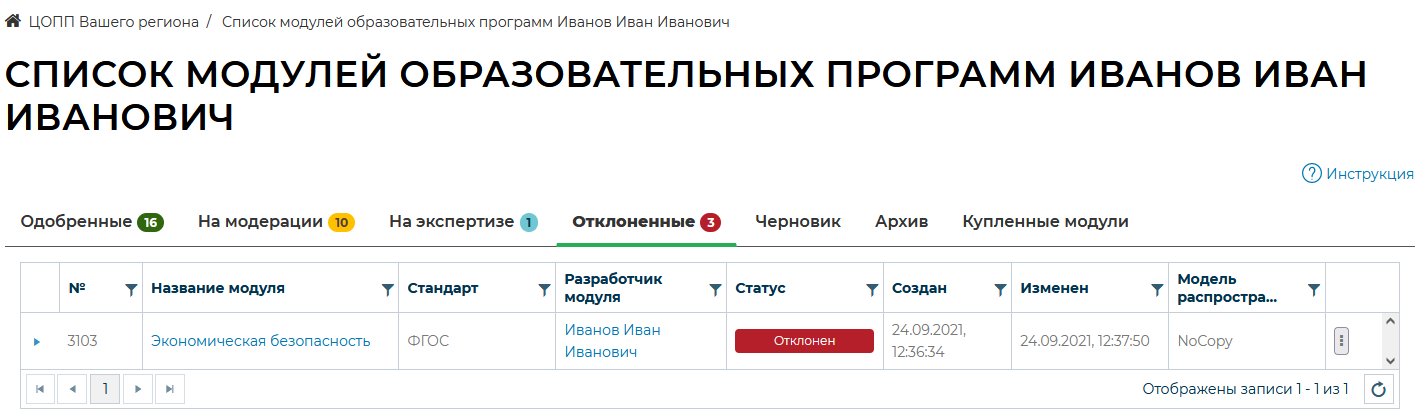
Task: Open the three-dot row actions menu
Action: [x=1342, y=341]
